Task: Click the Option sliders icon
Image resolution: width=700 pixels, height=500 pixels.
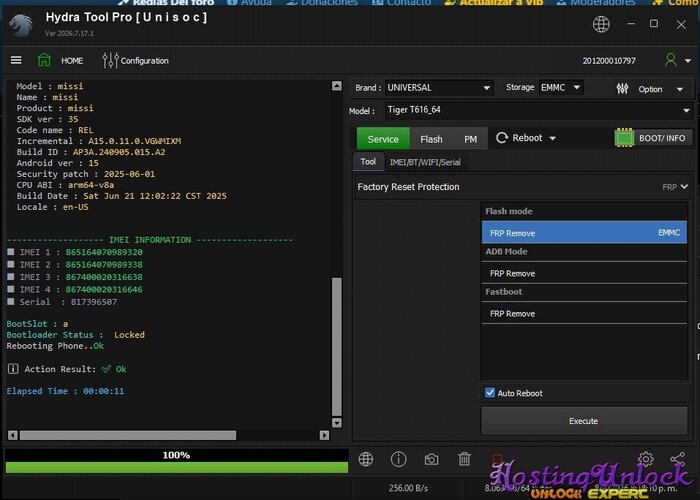Action: (622, 88)
